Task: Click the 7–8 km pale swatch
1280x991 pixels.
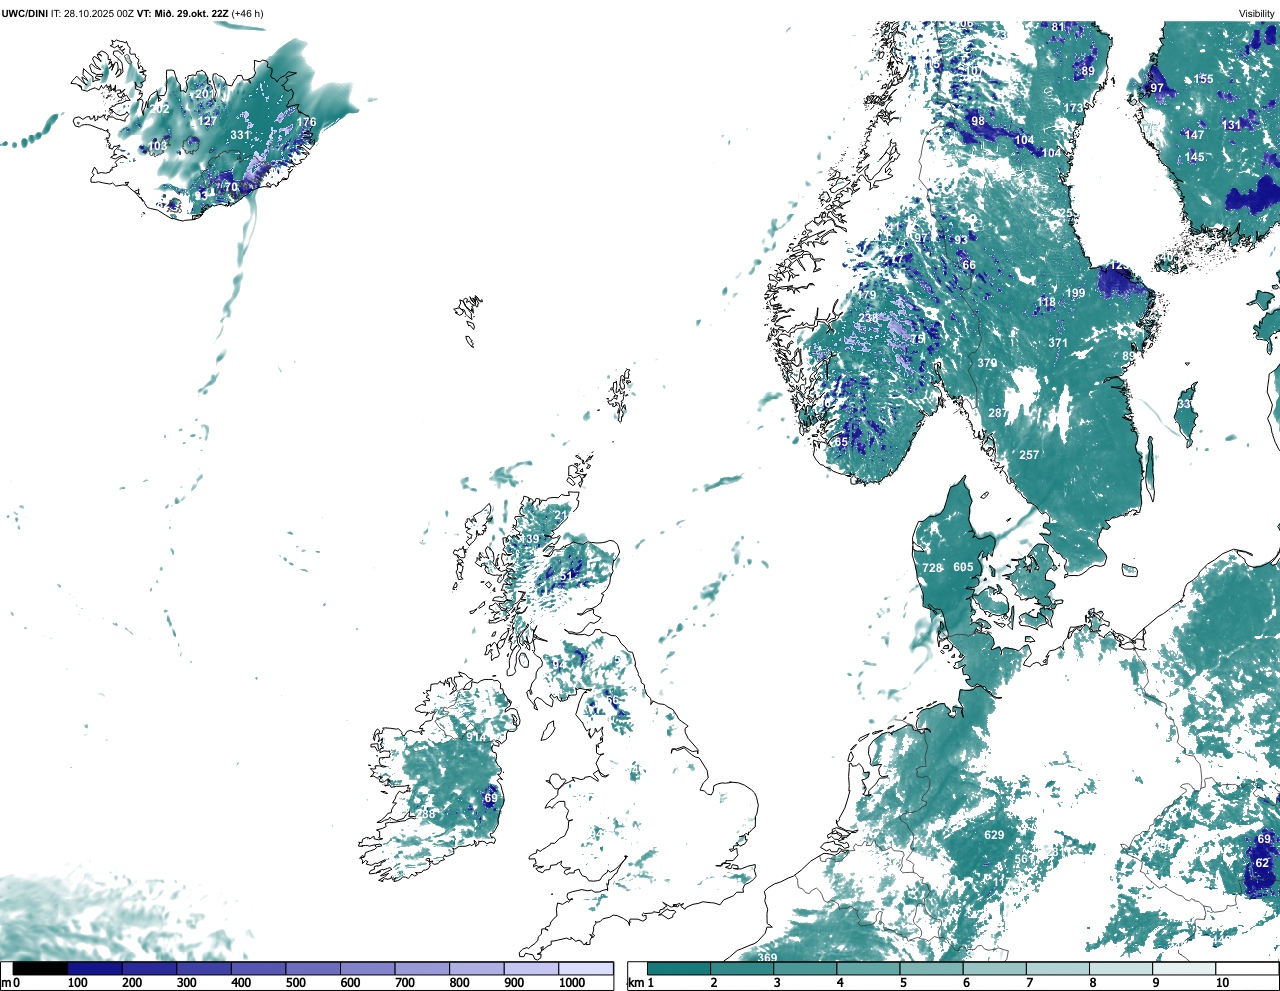Action: (x=1057, y=968)
